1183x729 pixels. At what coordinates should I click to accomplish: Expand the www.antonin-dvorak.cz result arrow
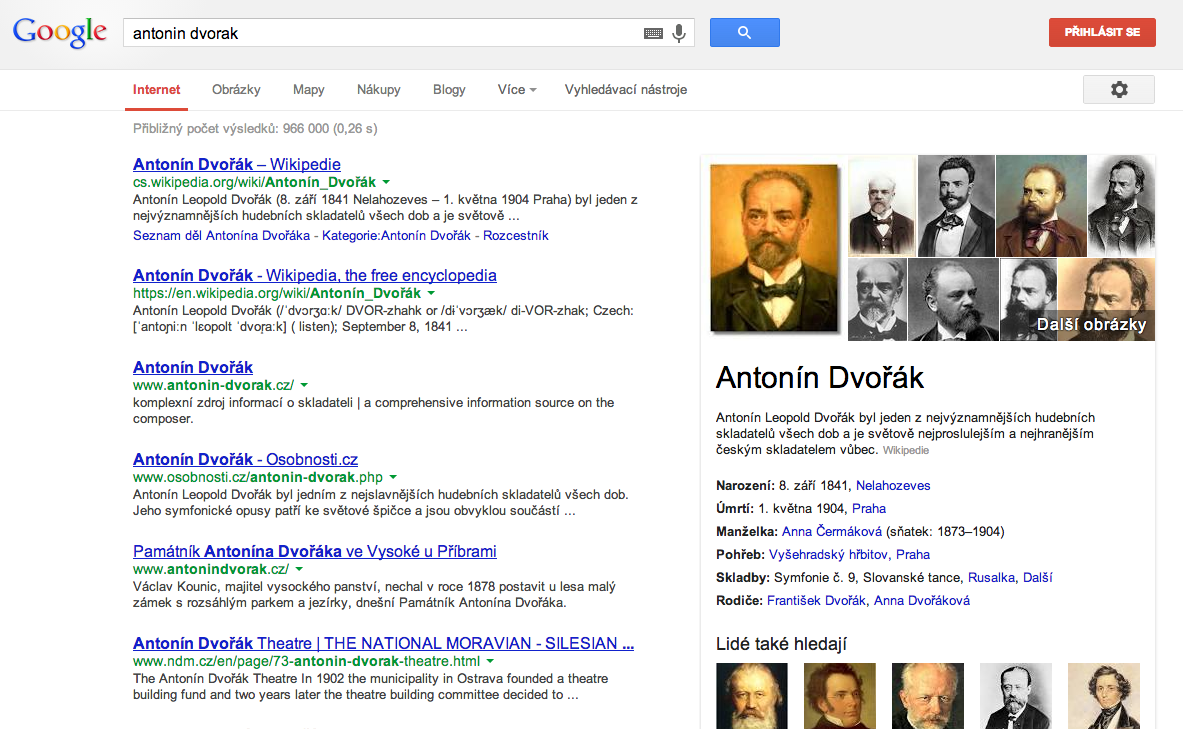[x=304, y=386]
